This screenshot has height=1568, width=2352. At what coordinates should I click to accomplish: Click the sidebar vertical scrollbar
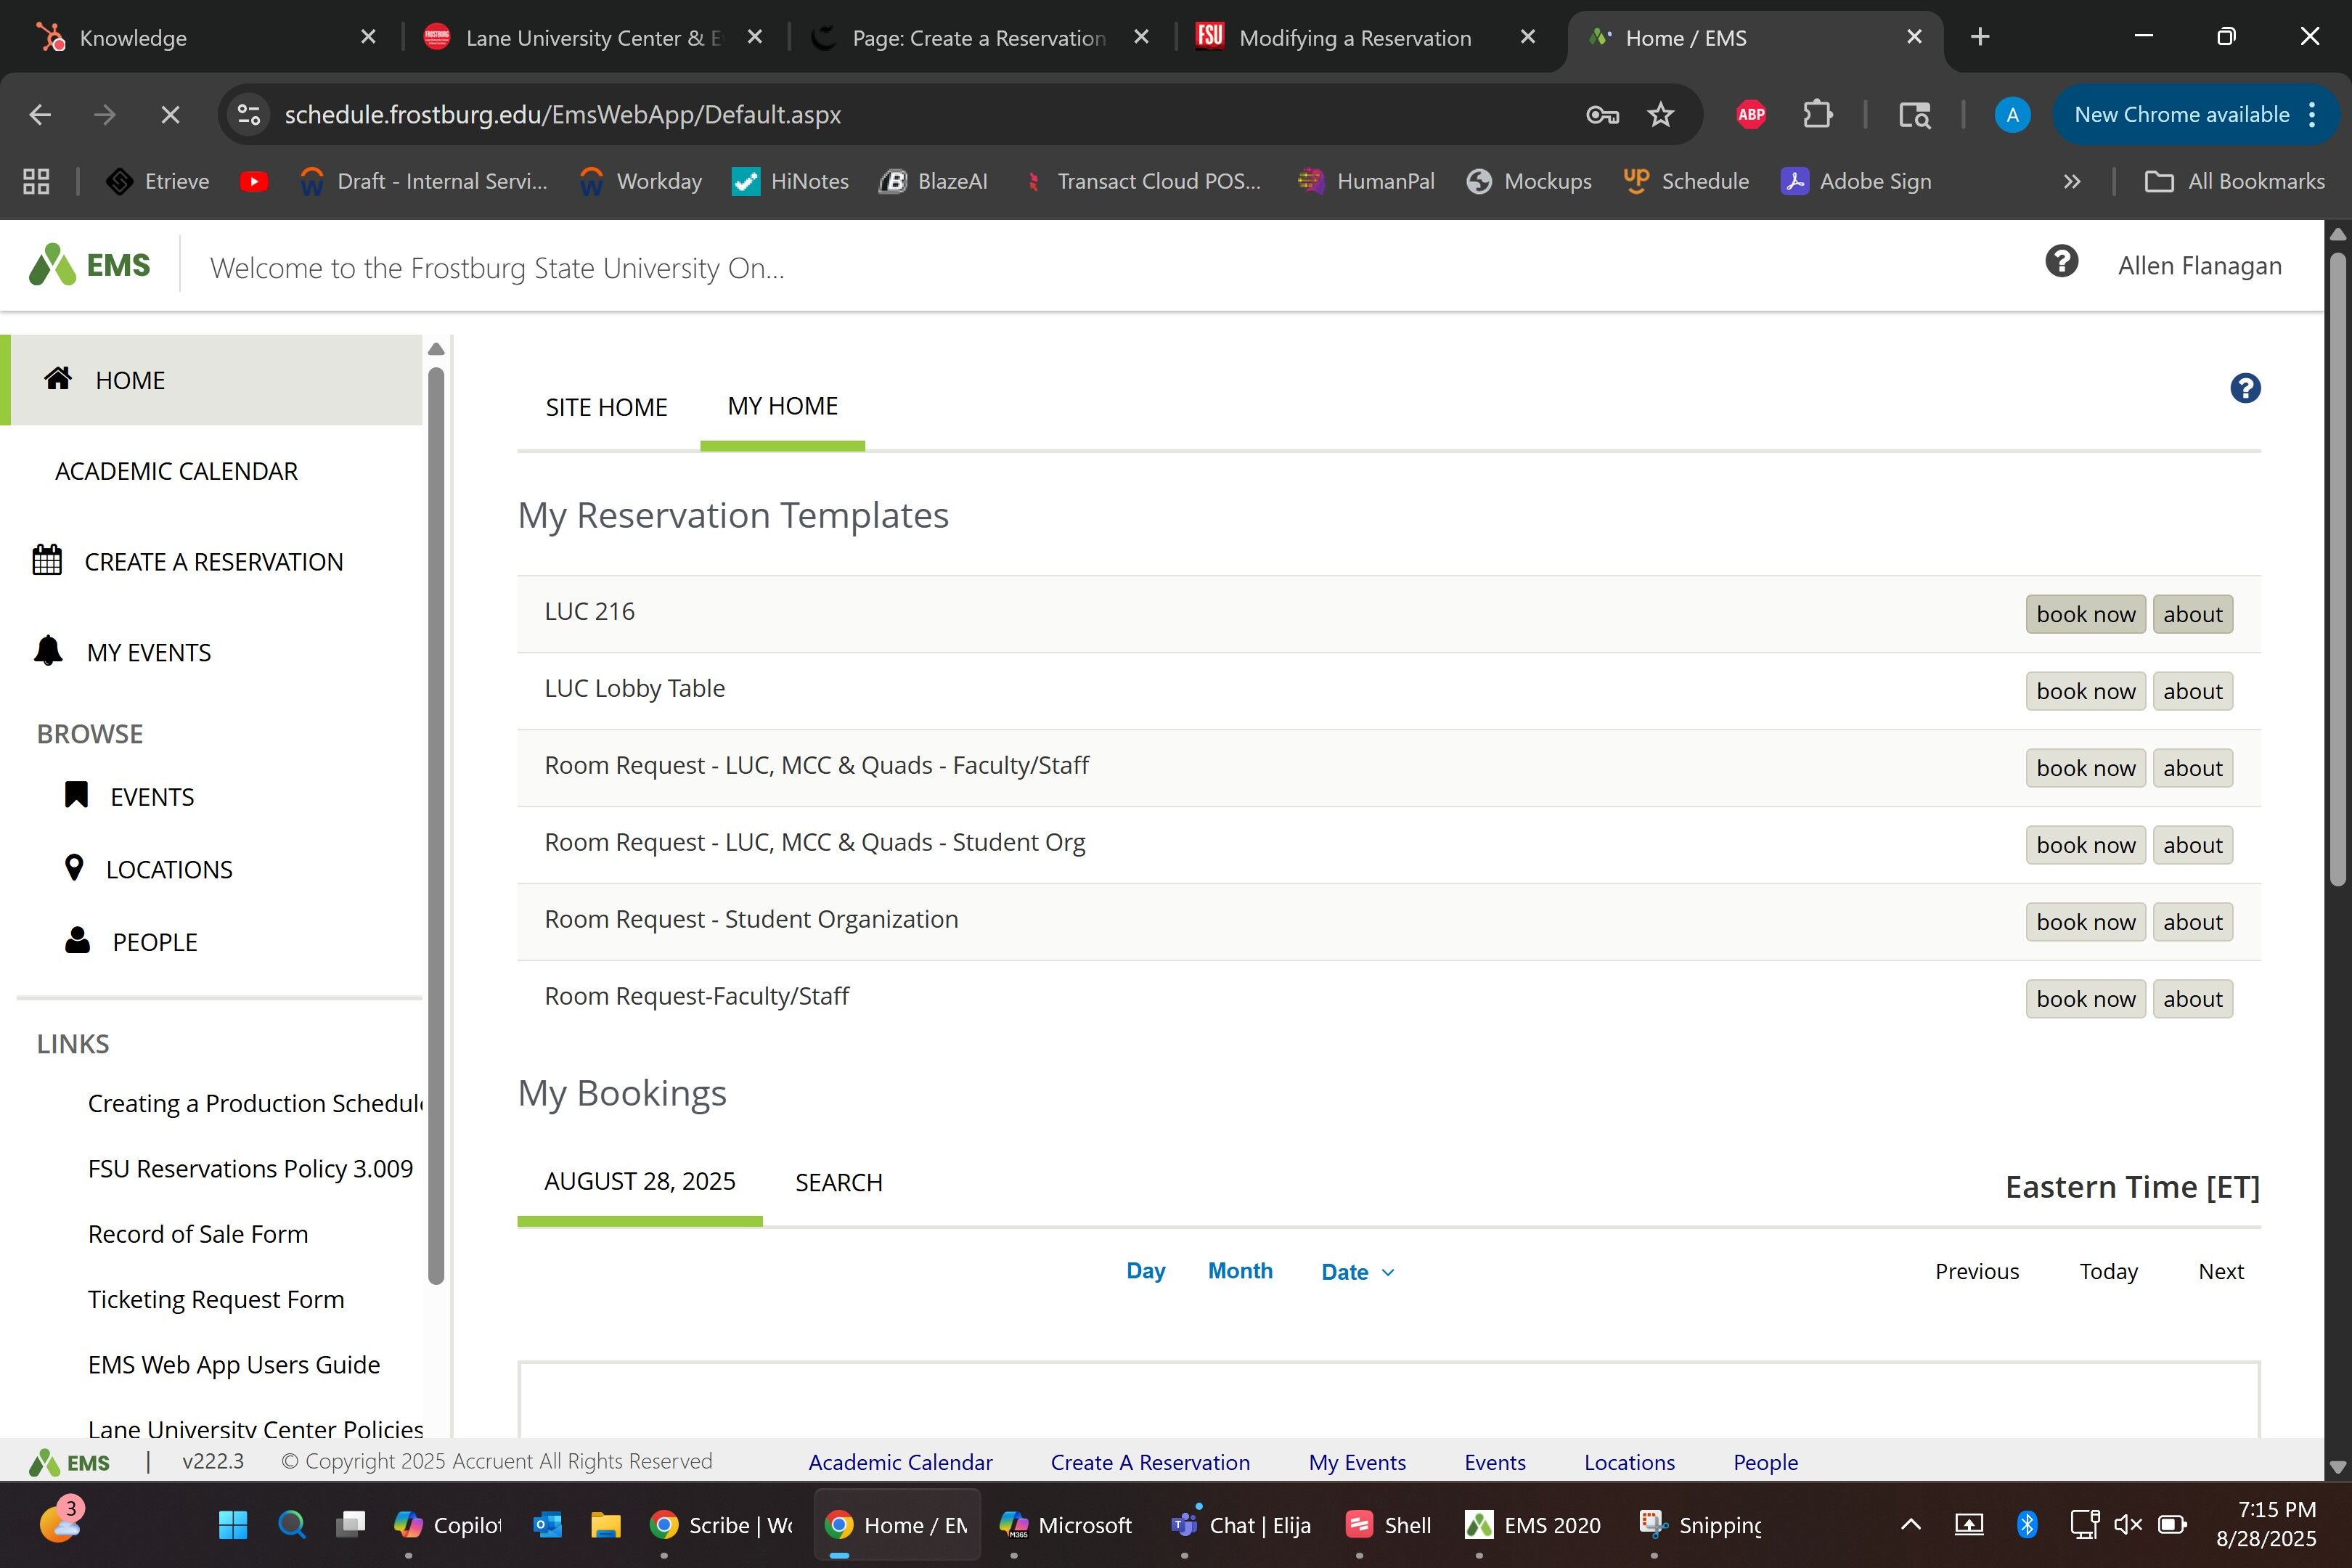click(436, 820)
